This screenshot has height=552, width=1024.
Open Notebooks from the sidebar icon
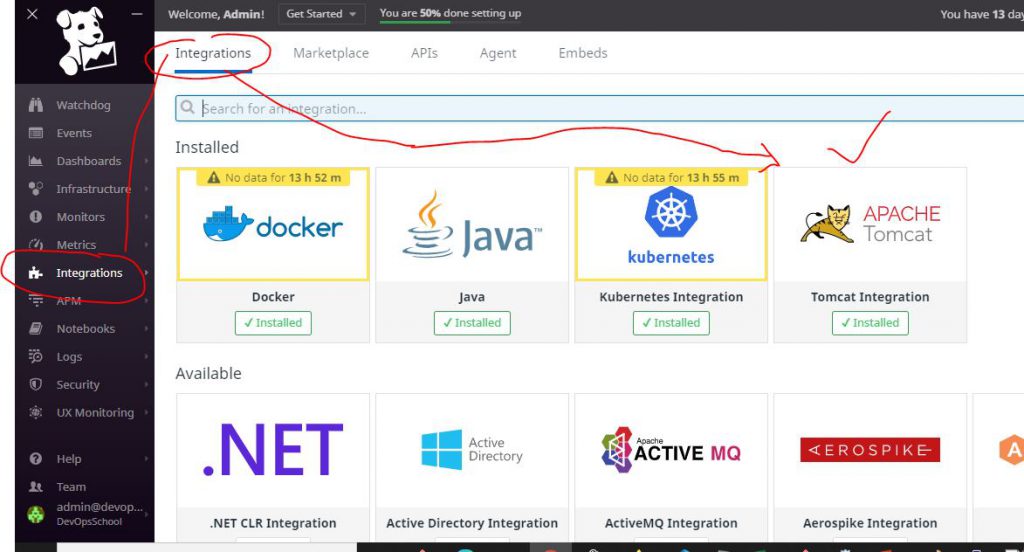point(36,329)
